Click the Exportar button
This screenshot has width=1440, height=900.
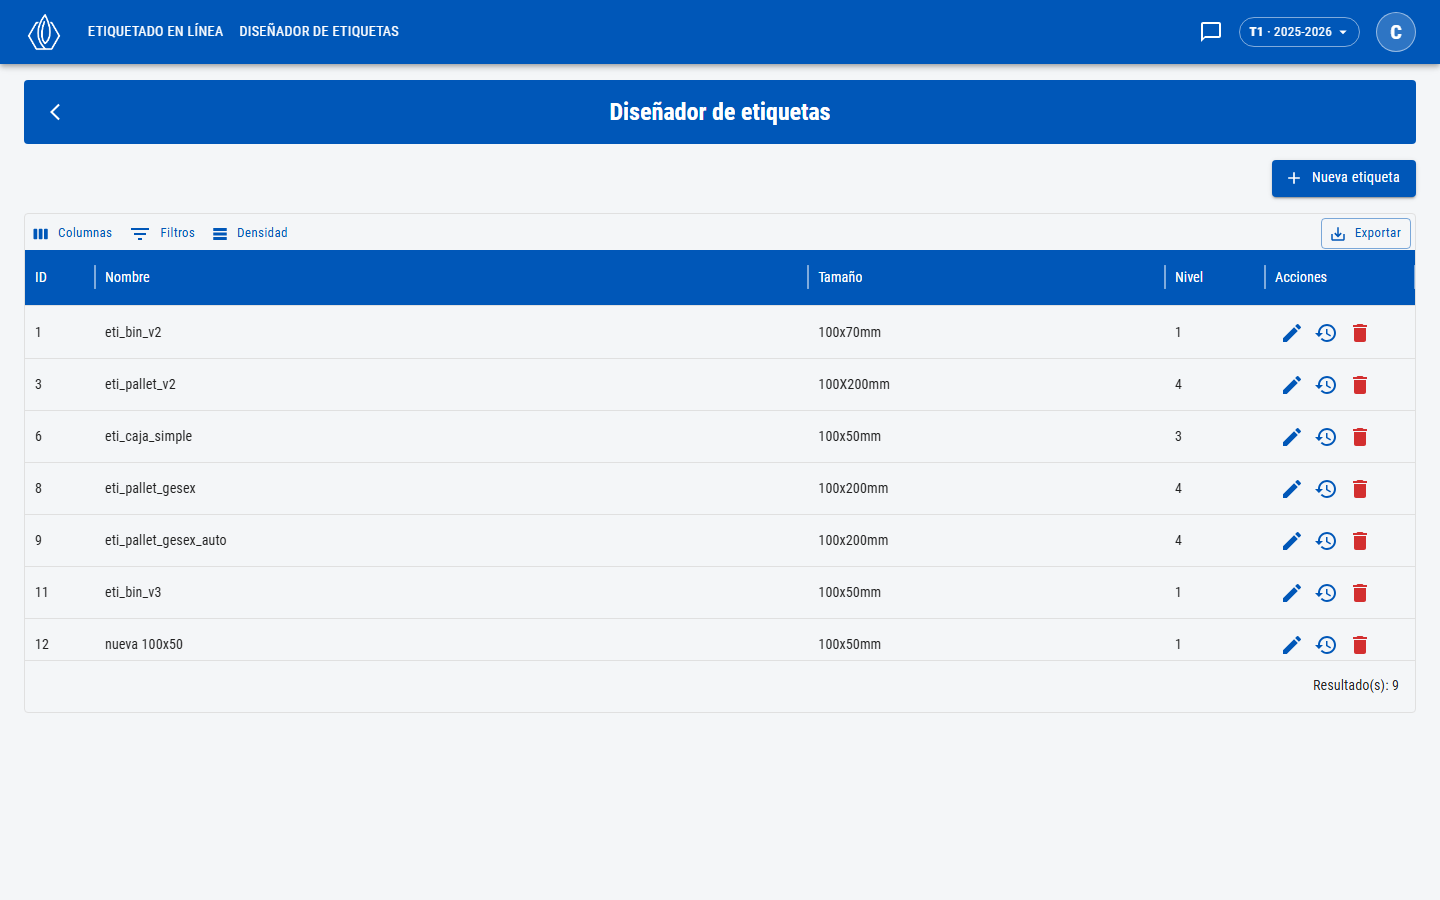tap(1366, 233)
